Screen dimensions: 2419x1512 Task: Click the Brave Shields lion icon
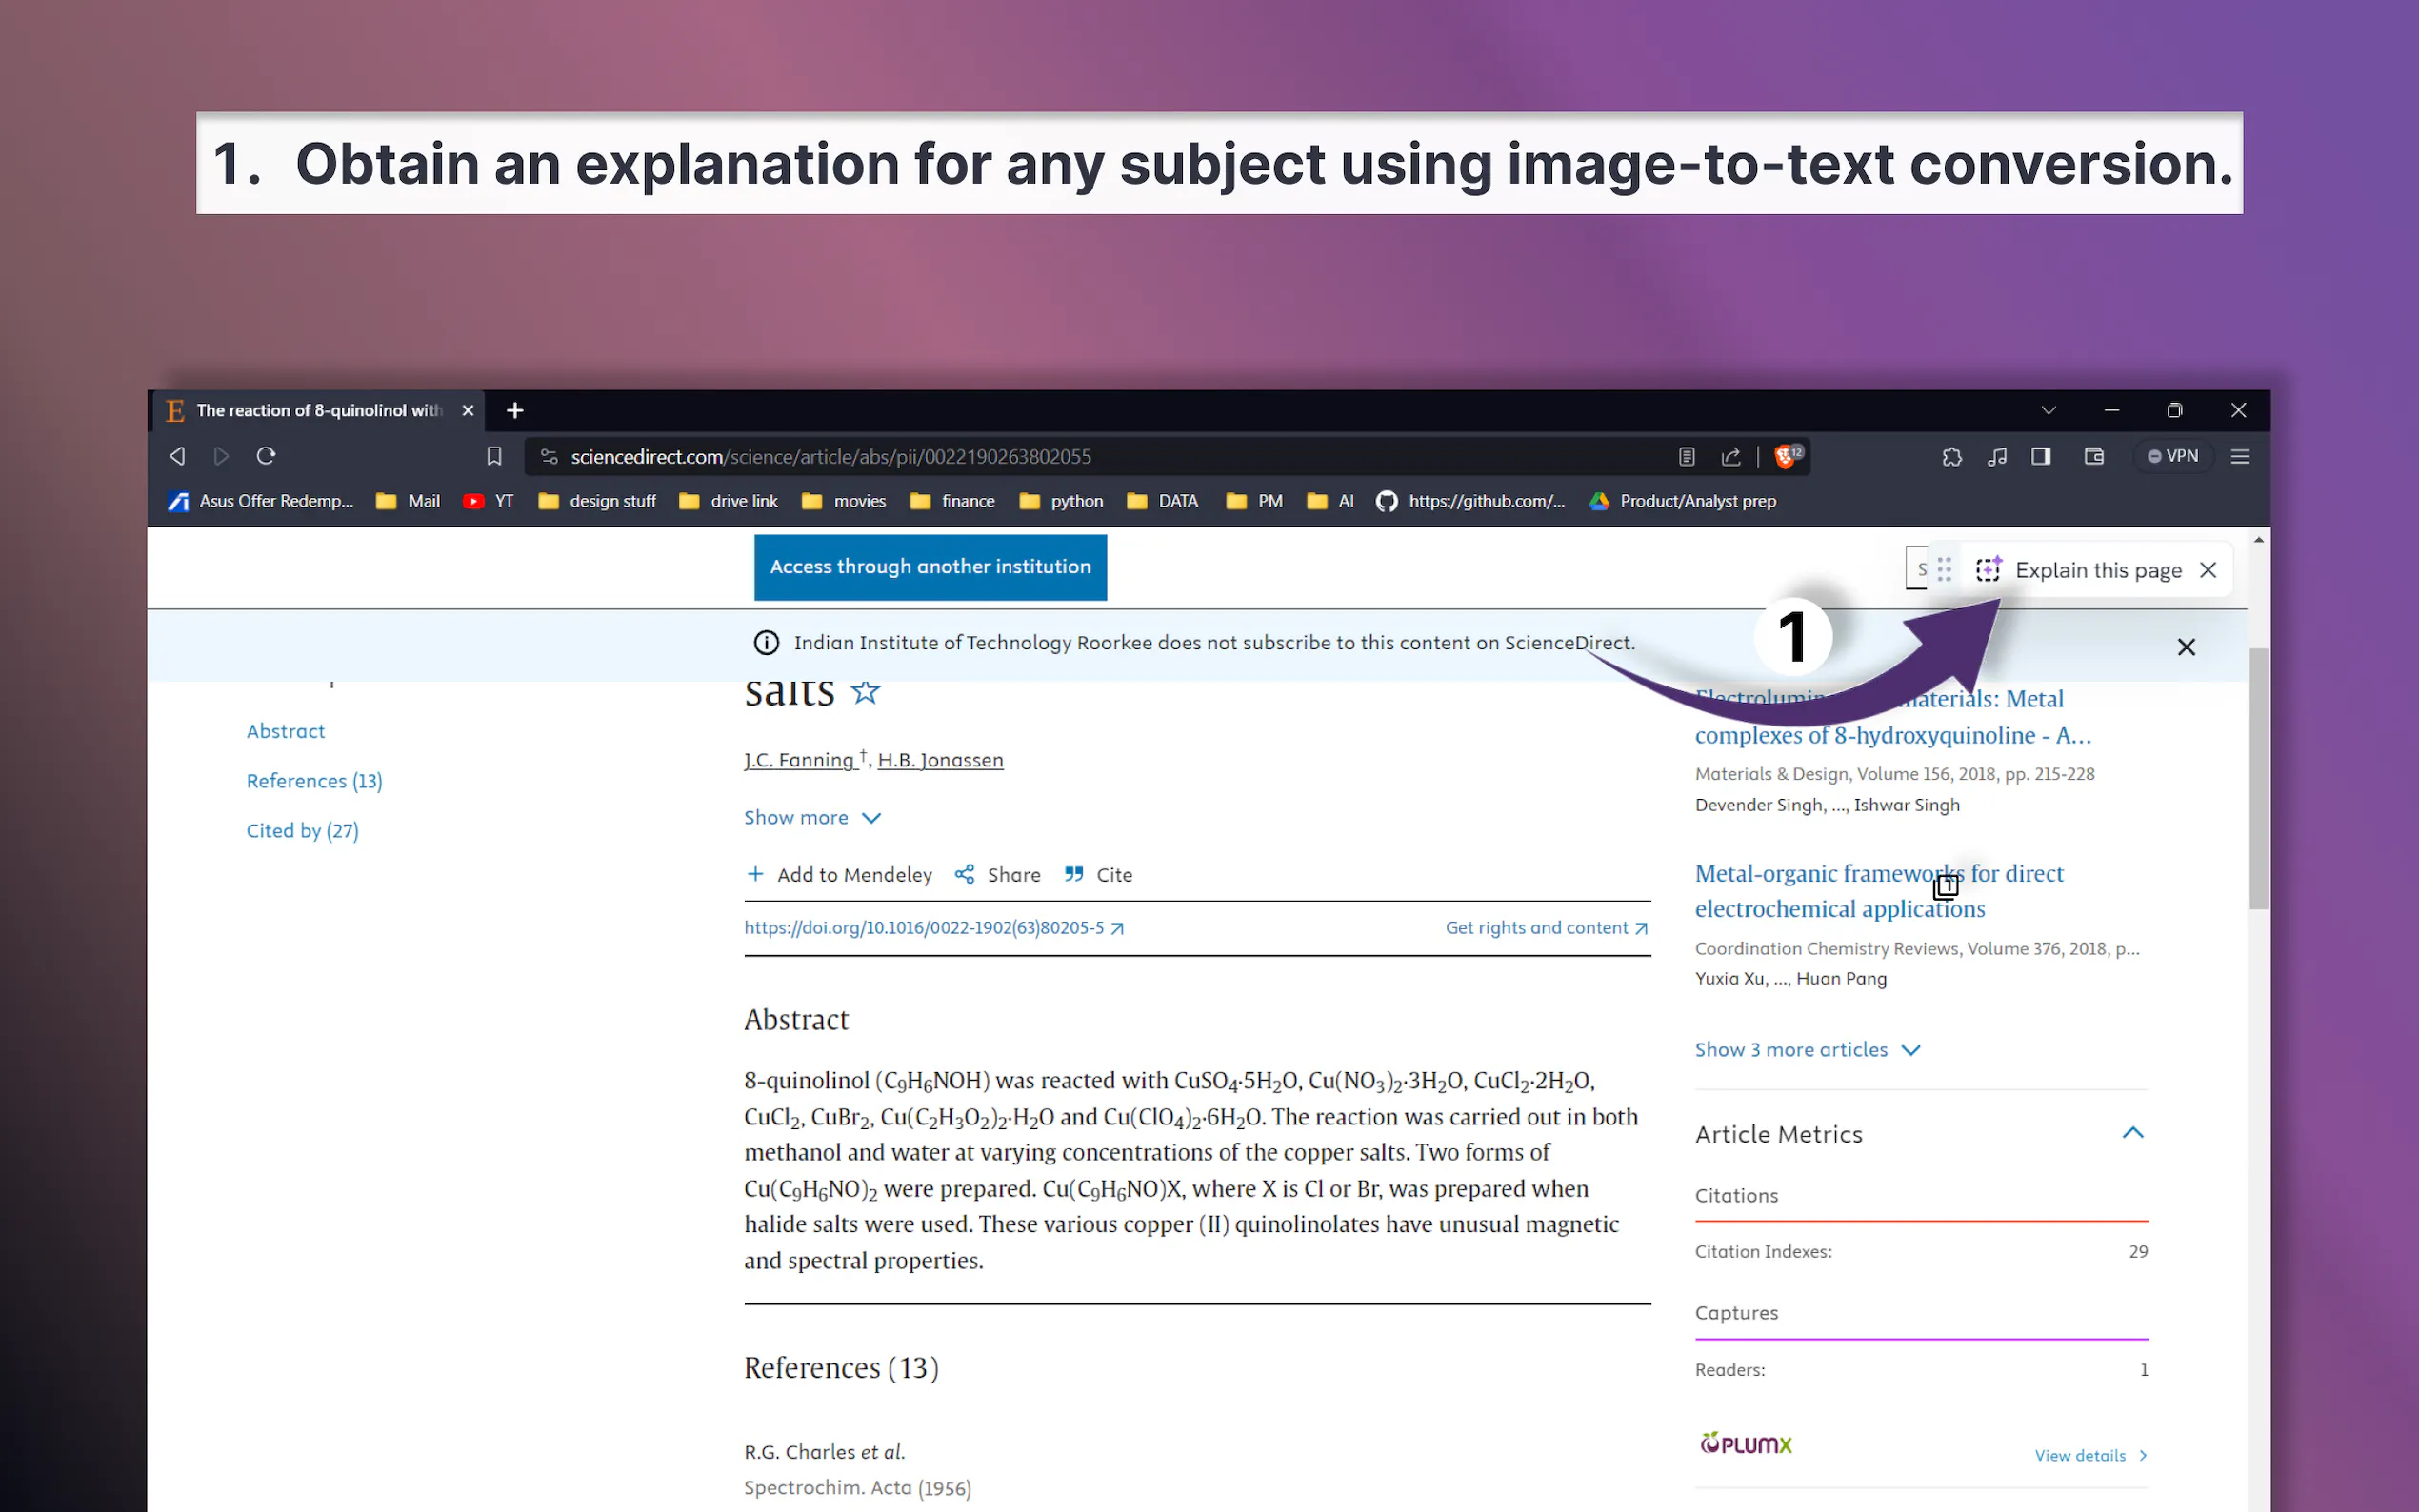coord(1785,457)
